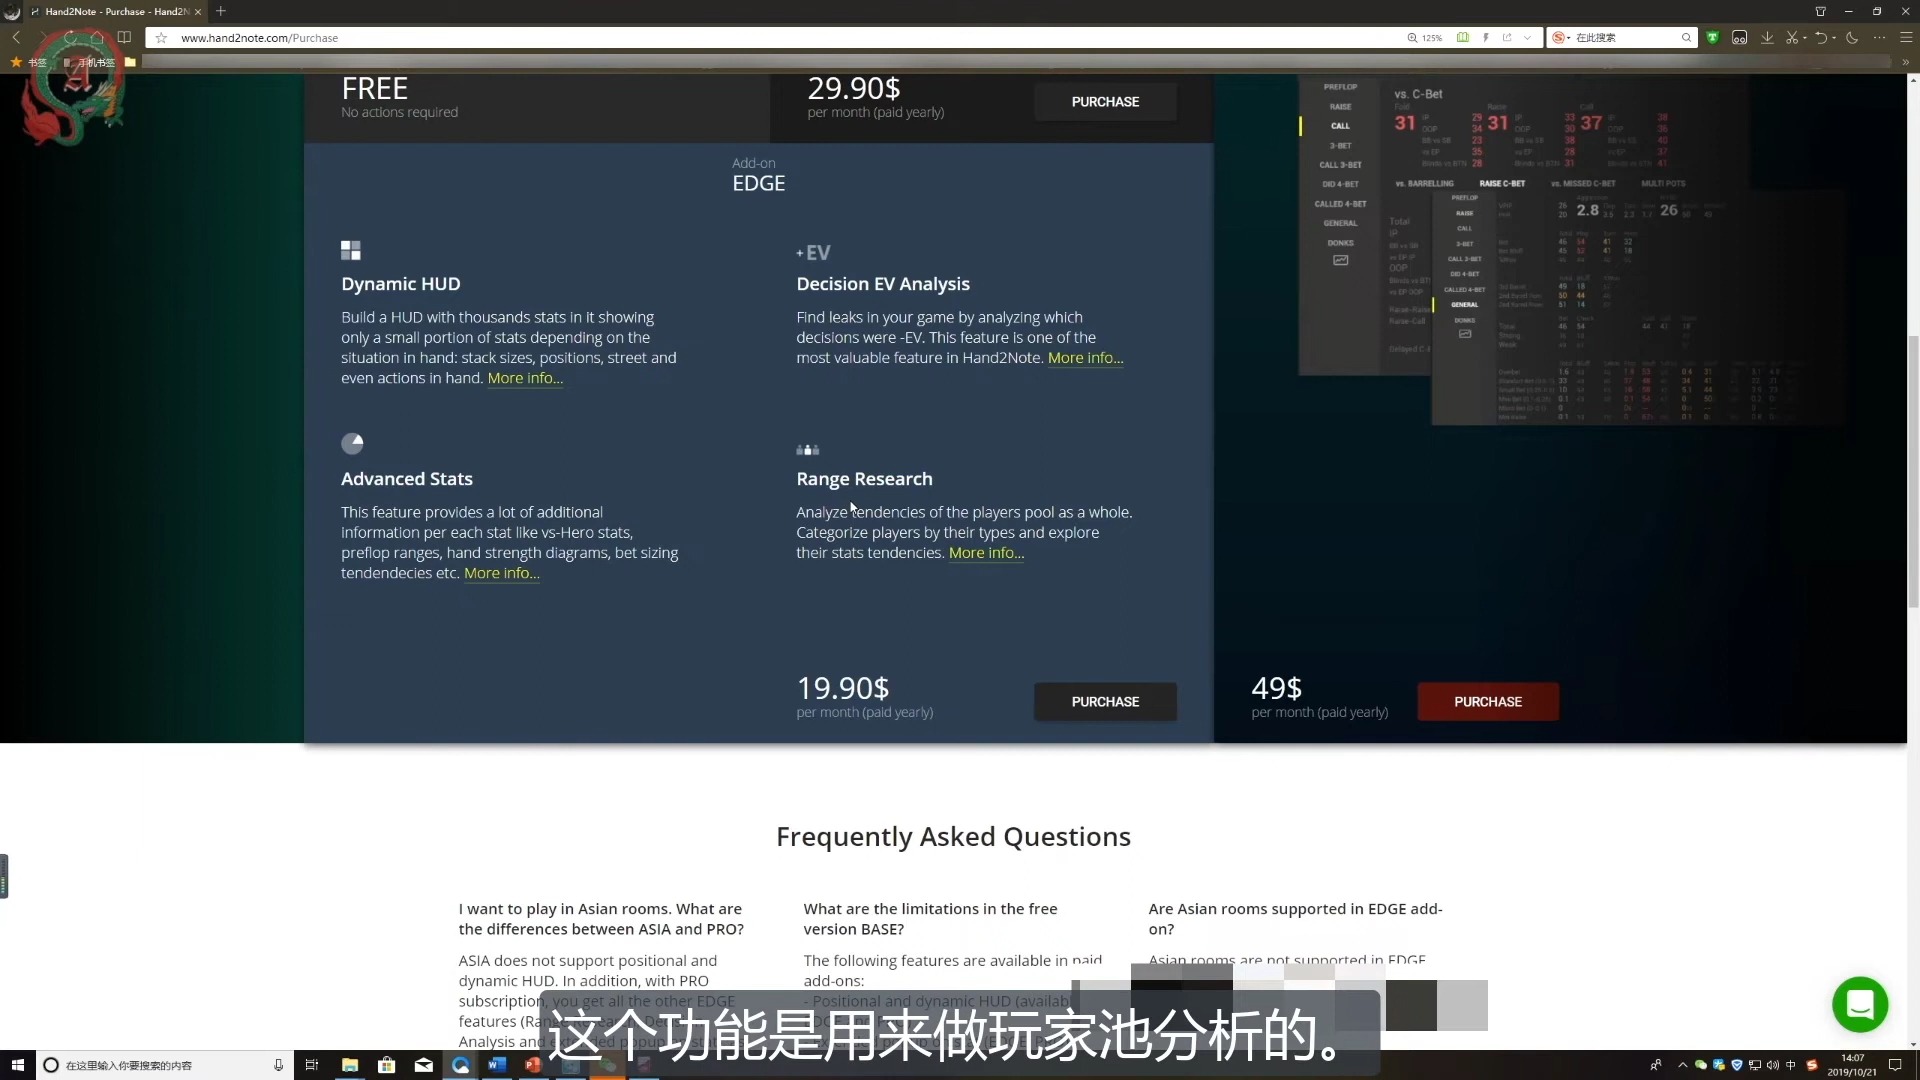Open the Sogou search engine selector

(1561, 38)
